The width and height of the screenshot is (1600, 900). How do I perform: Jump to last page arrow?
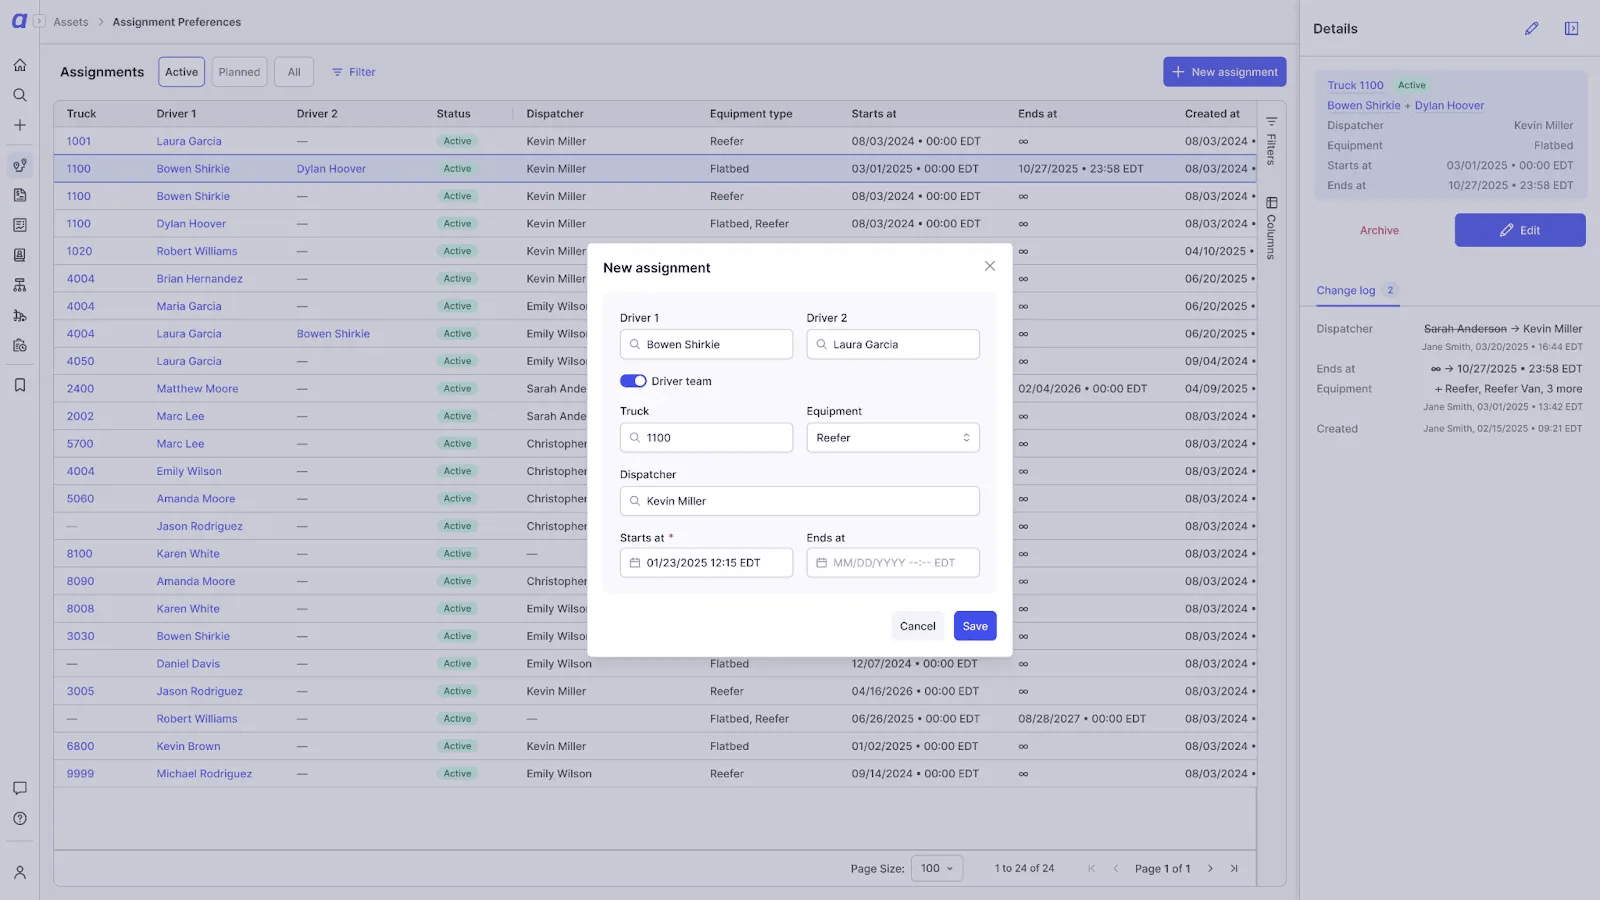(x=1234, y=868)
